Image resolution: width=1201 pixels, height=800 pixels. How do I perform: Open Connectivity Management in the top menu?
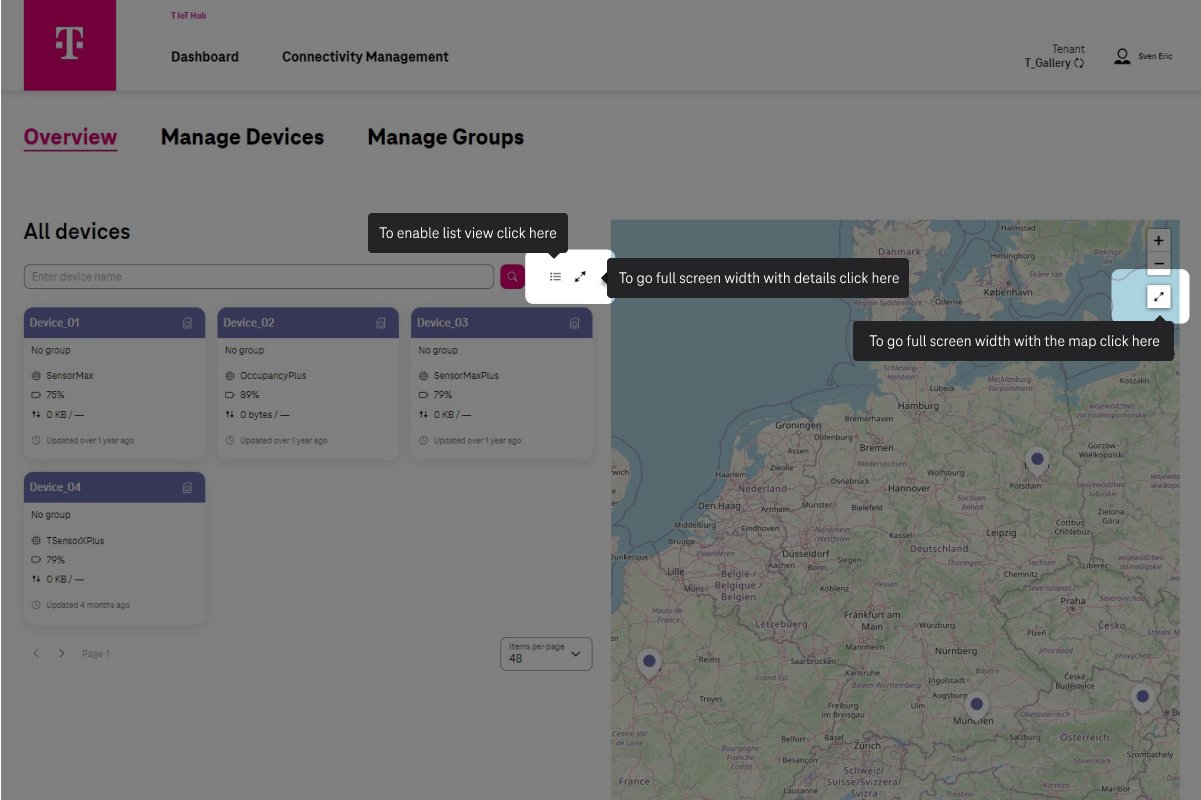365,57
